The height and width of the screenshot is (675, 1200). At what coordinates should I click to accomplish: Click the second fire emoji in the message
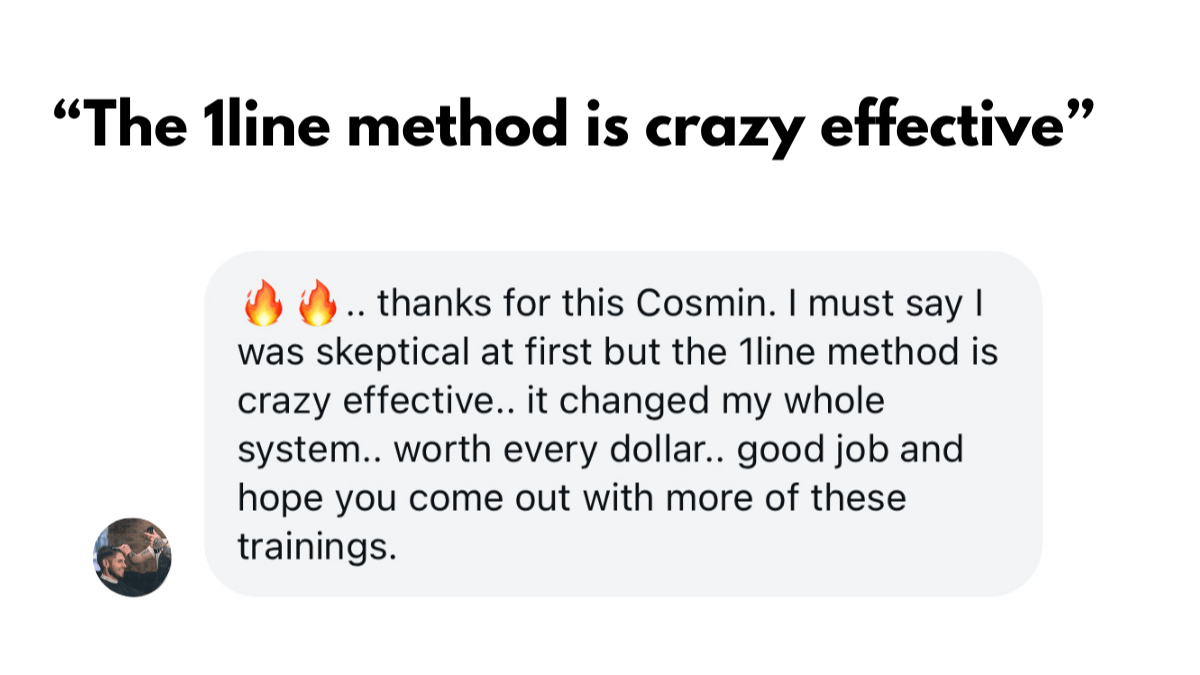(317, 304)
